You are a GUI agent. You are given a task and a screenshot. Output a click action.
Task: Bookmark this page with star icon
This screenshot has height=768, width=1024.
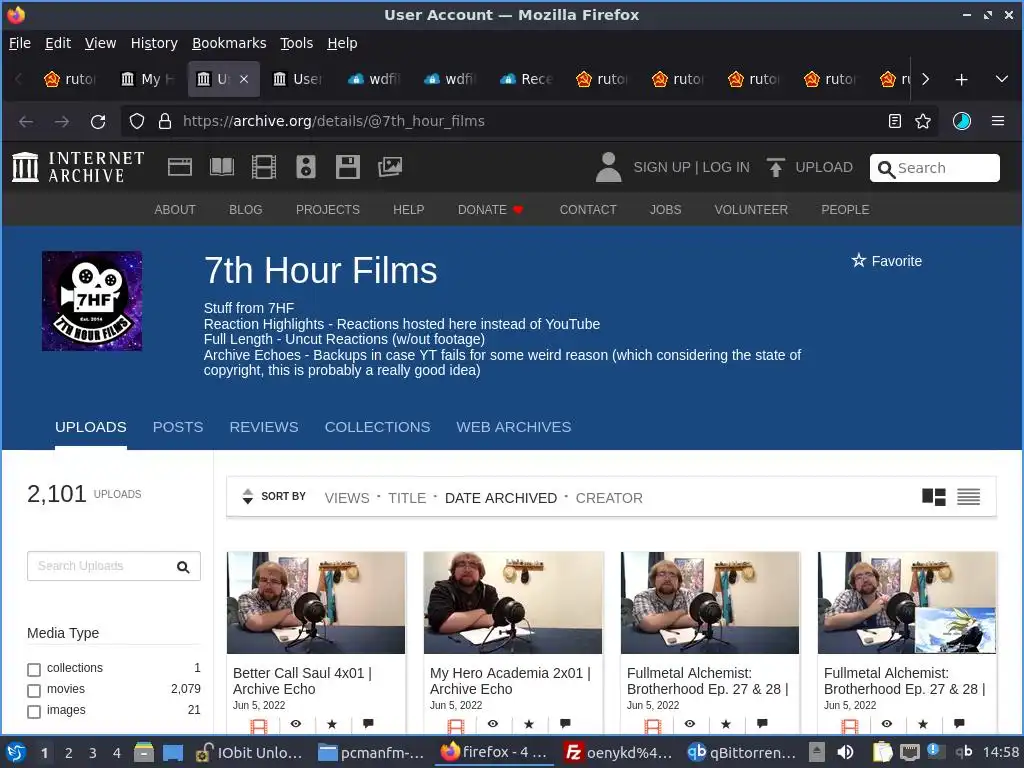pyautogui.click(x=923, y=121)
